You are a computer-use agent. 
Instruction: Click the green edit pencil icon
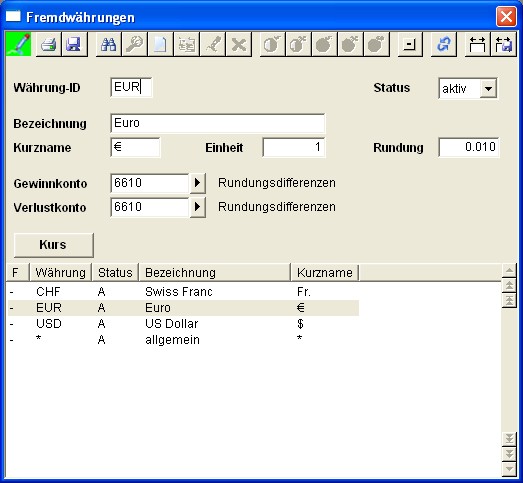pyautogui.click(x=19, y=44)
